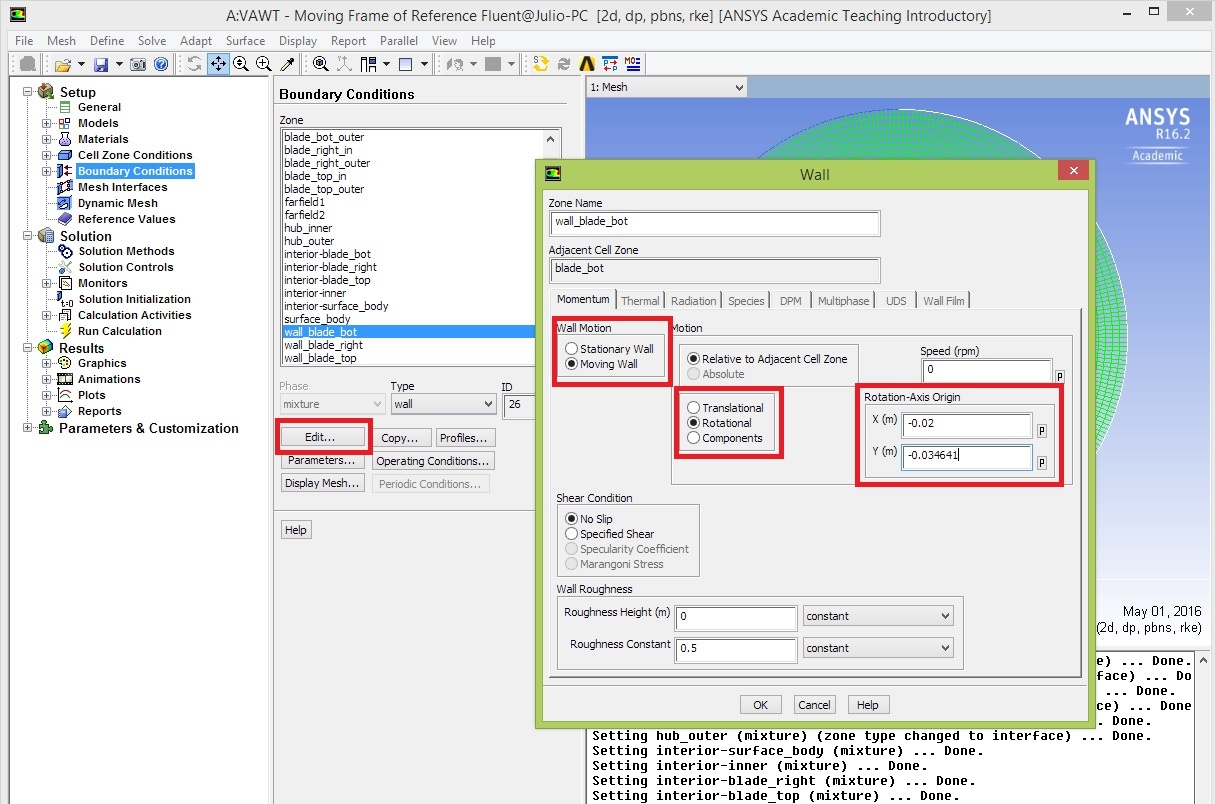Select the rotate view tool
This screenshot has width=1215, height=804.
point(194,64)
